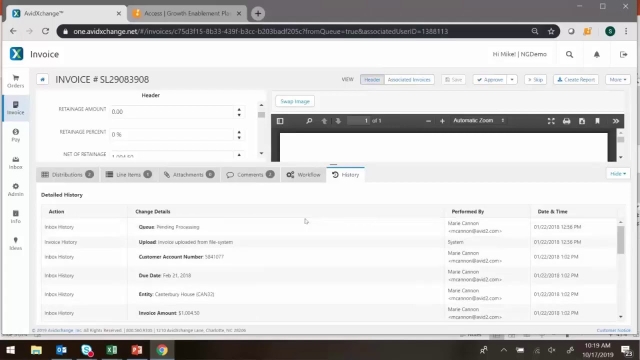Viewport: 640px width, 360px height.
Task: Open PDF viewer tools chevrons
Action: (x=616, y=121)
